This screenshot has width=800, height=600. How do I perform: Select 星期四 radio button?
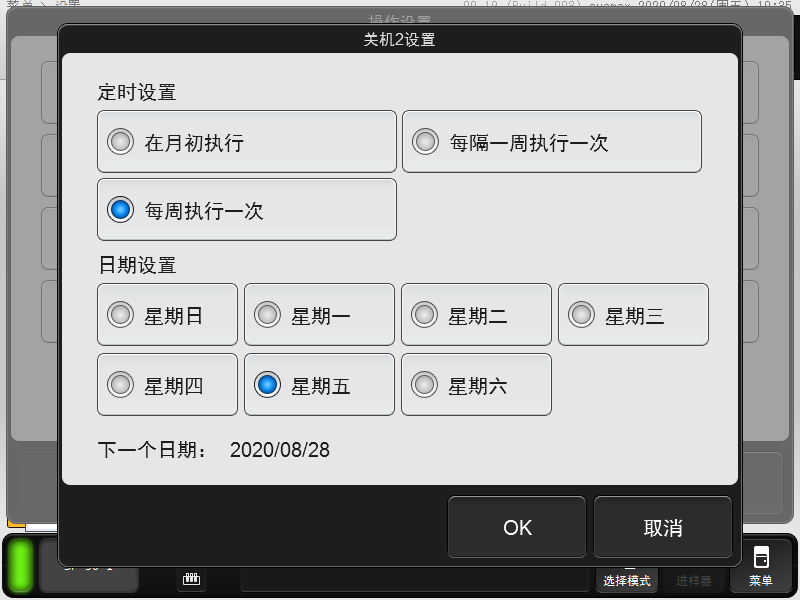click(167, 384)
